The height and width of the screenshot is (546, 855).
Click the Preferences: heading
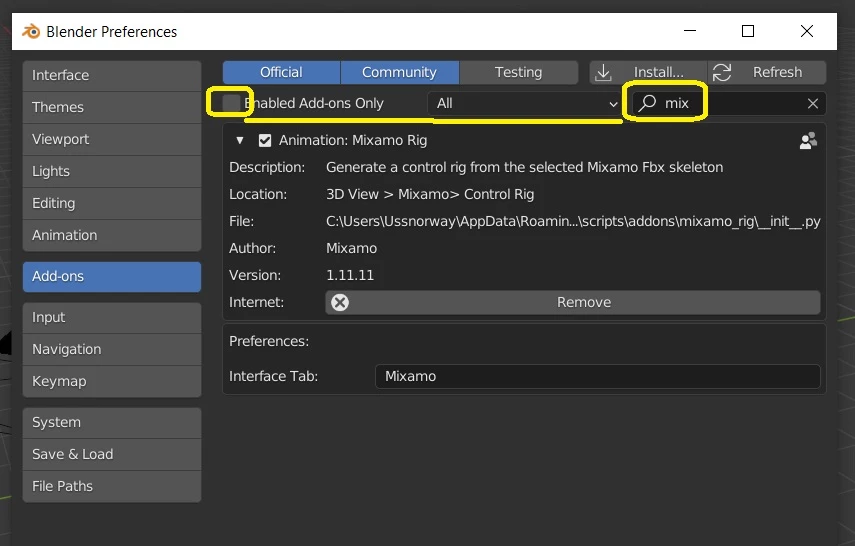coord(269,341)
